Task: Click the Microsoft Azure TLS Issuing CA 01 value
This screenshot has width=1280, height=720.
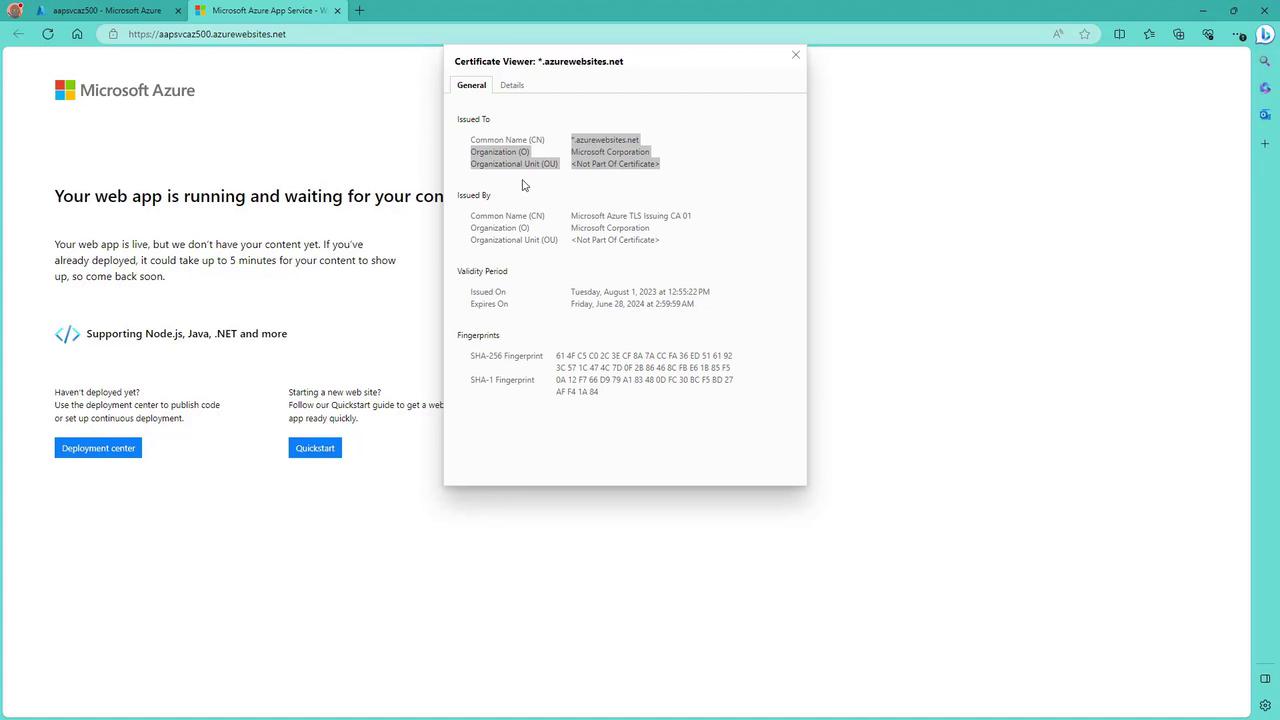Action: pos(631,216)
